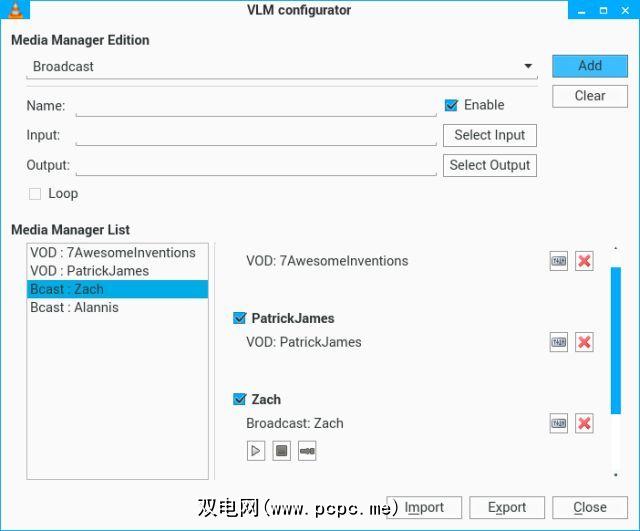Focus the Name text field
The width and height of the screenshot is (640, 531).
[x=256, y=106]
